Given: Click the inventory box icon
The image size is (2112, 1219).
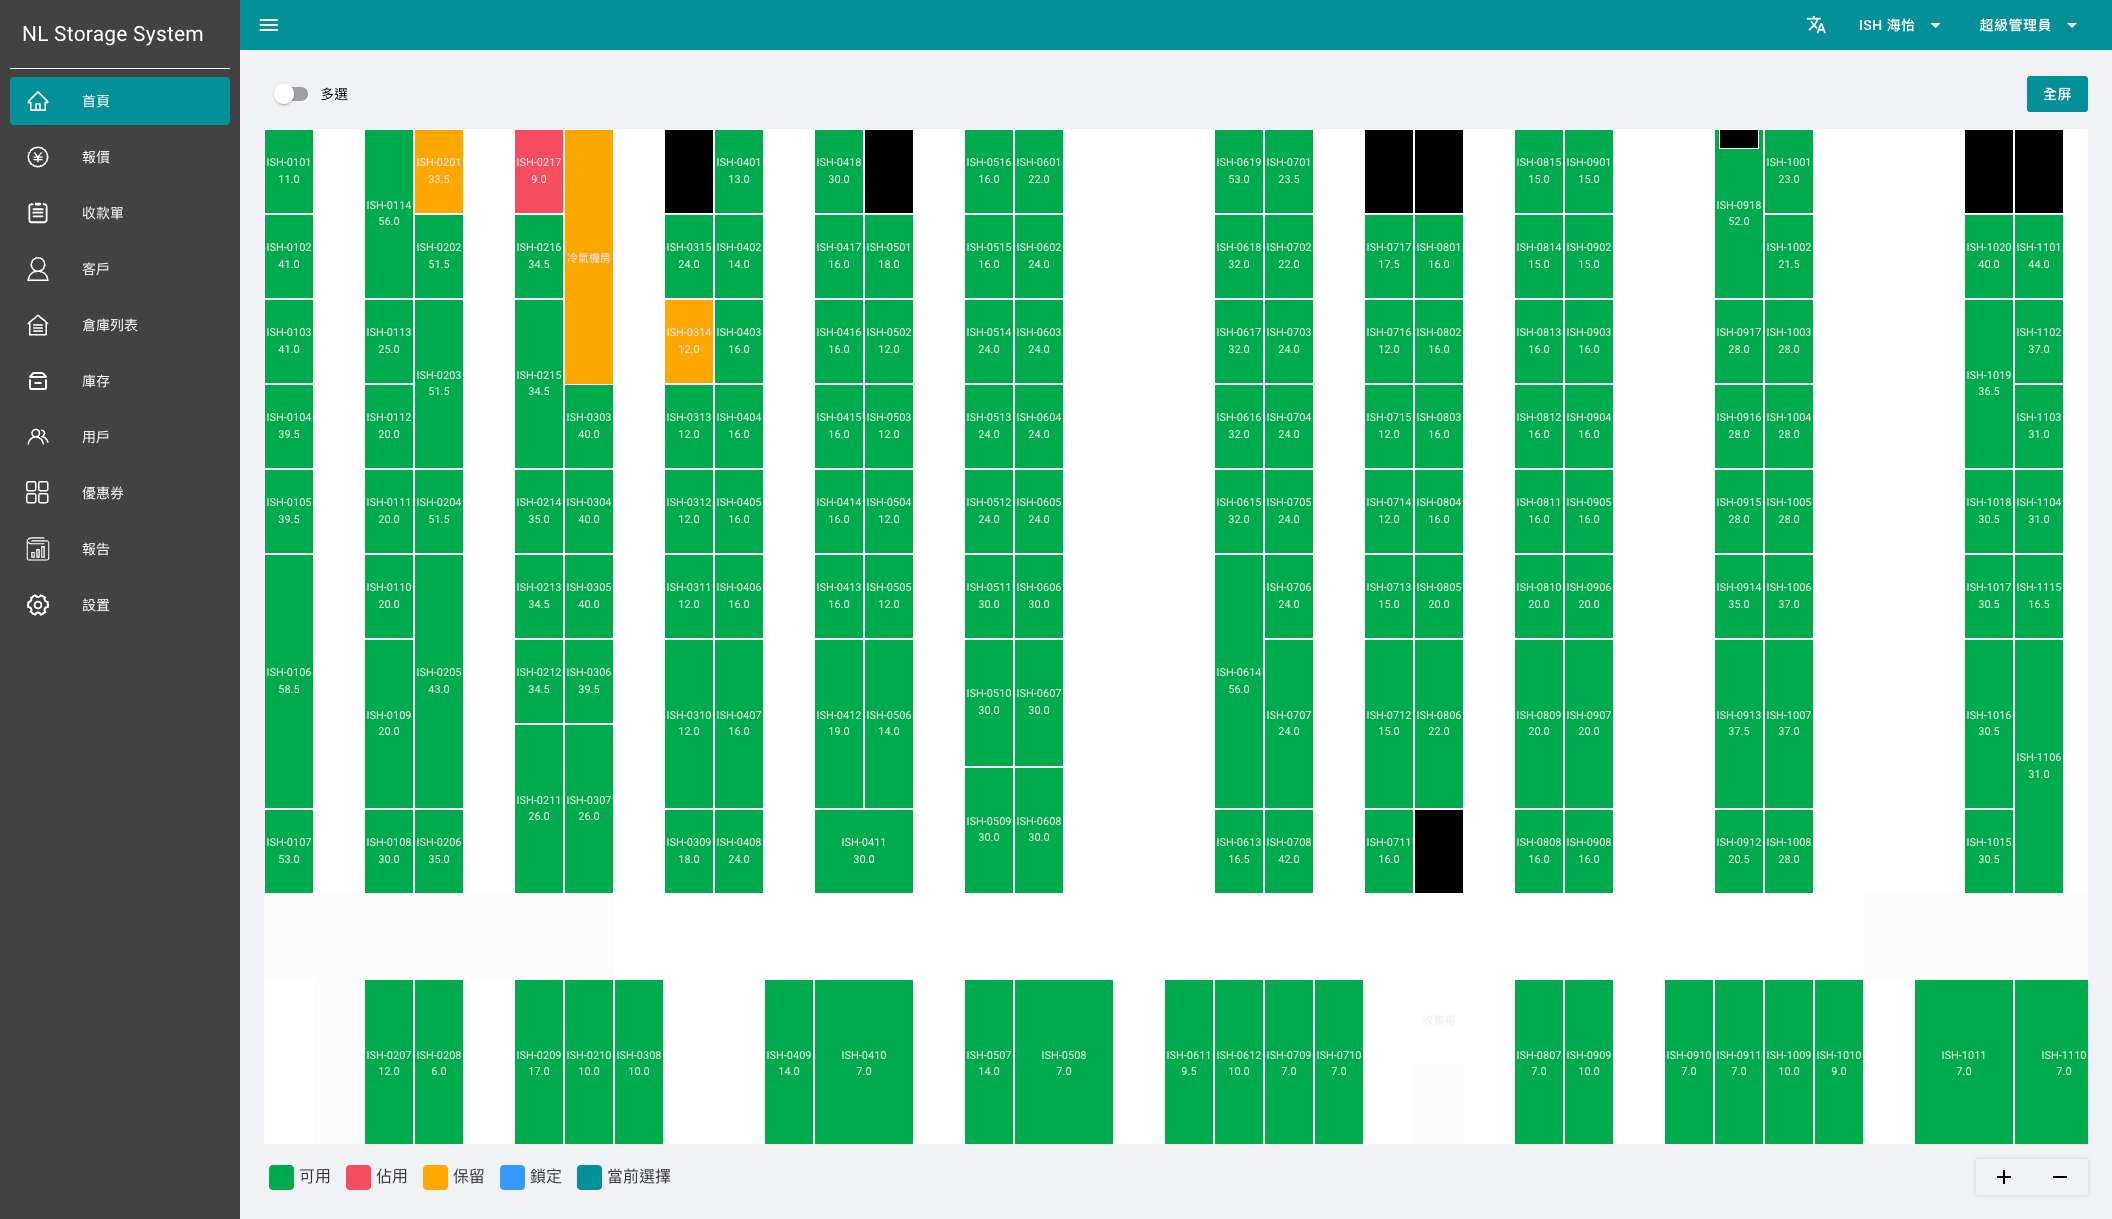Looking at the screenshot, I should [38, 381].
